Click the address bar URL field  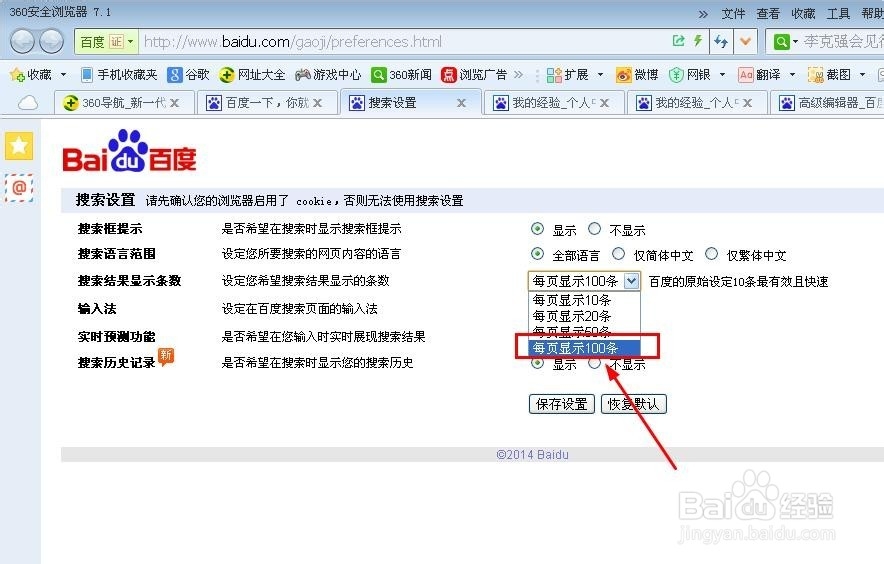tap(403, 41)
